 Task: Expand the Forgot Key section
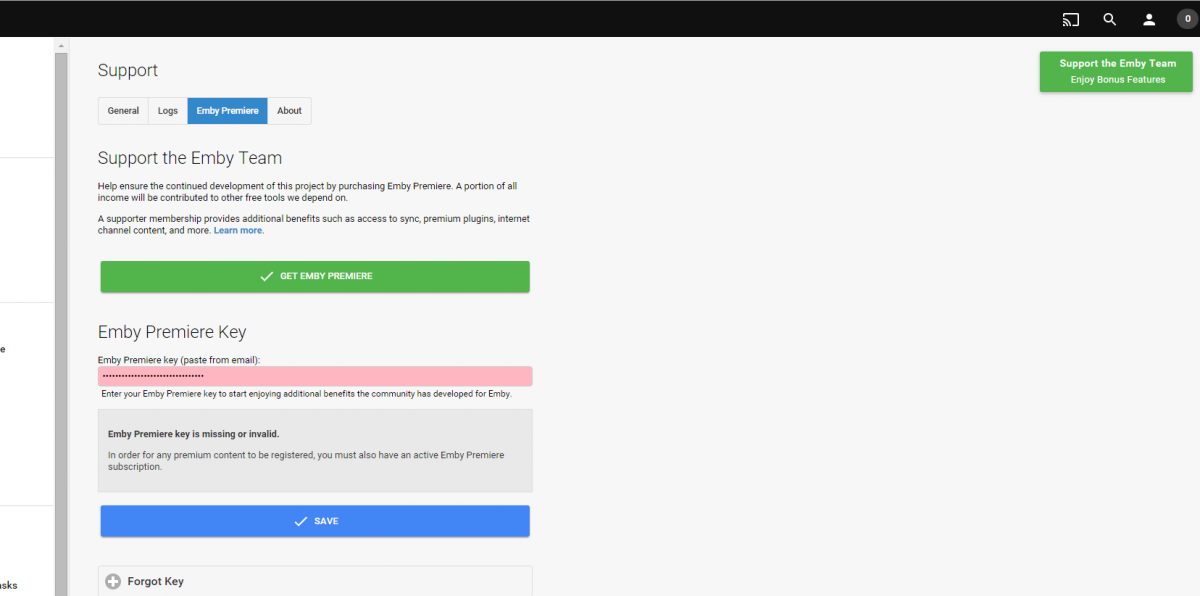315,581
